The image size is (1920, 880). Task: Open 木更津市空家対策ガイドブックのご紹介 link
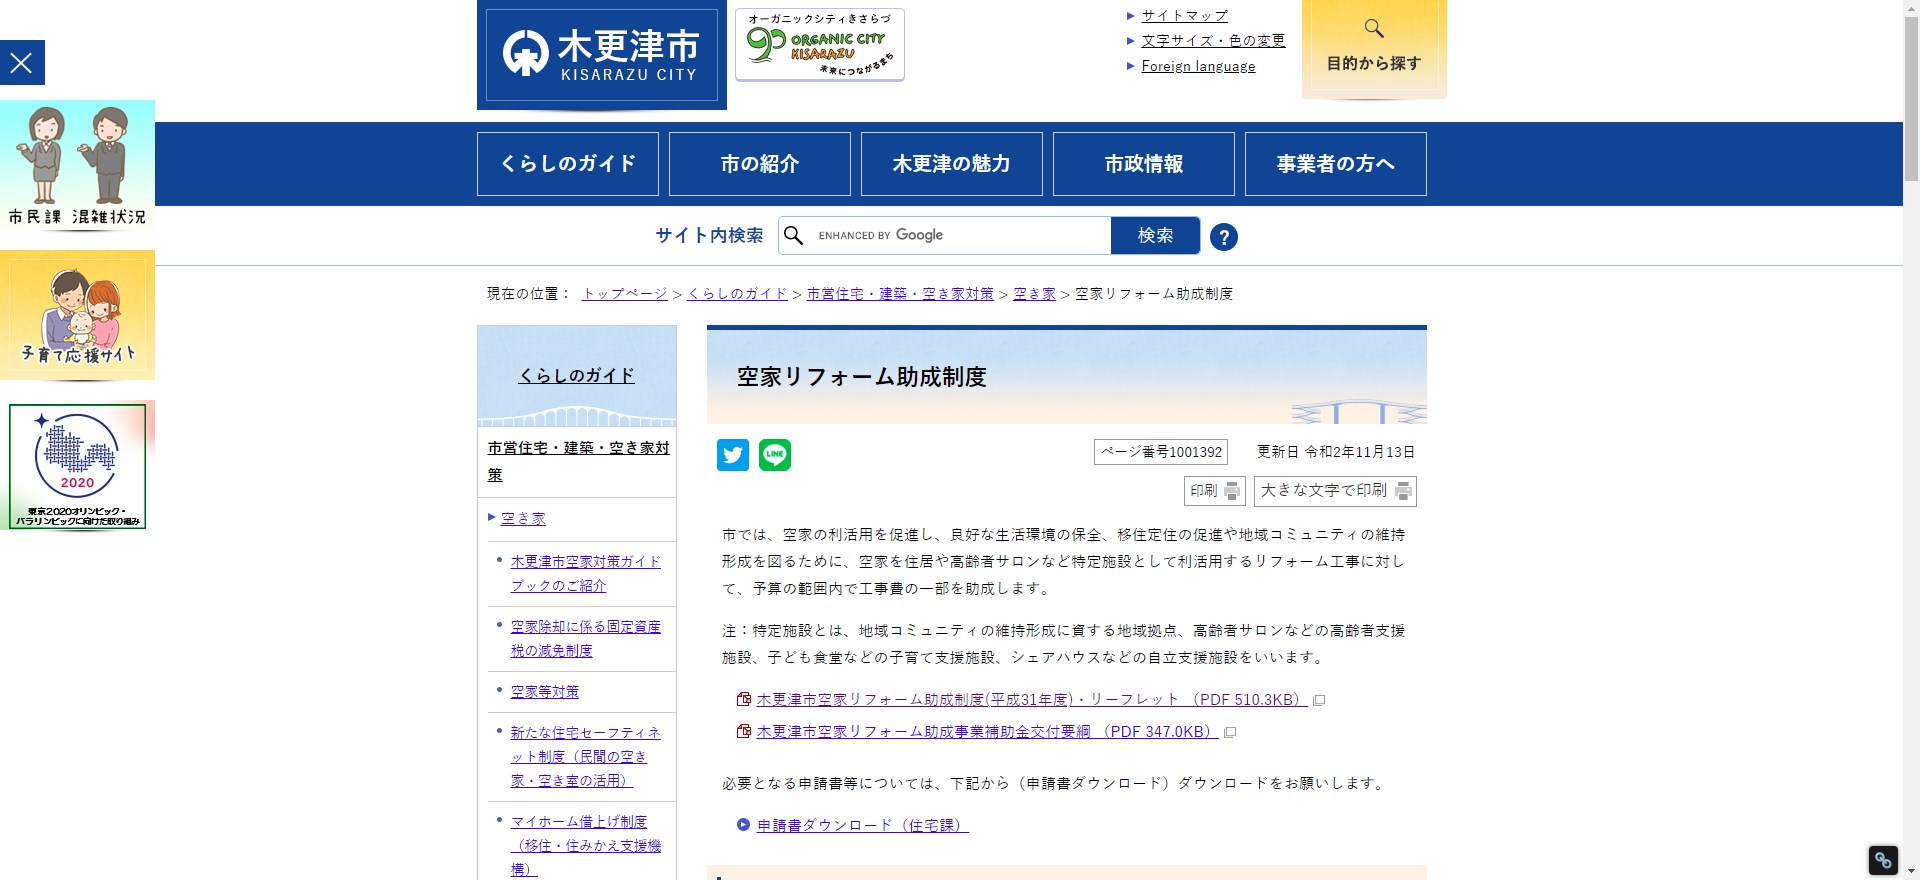[586, 574]
